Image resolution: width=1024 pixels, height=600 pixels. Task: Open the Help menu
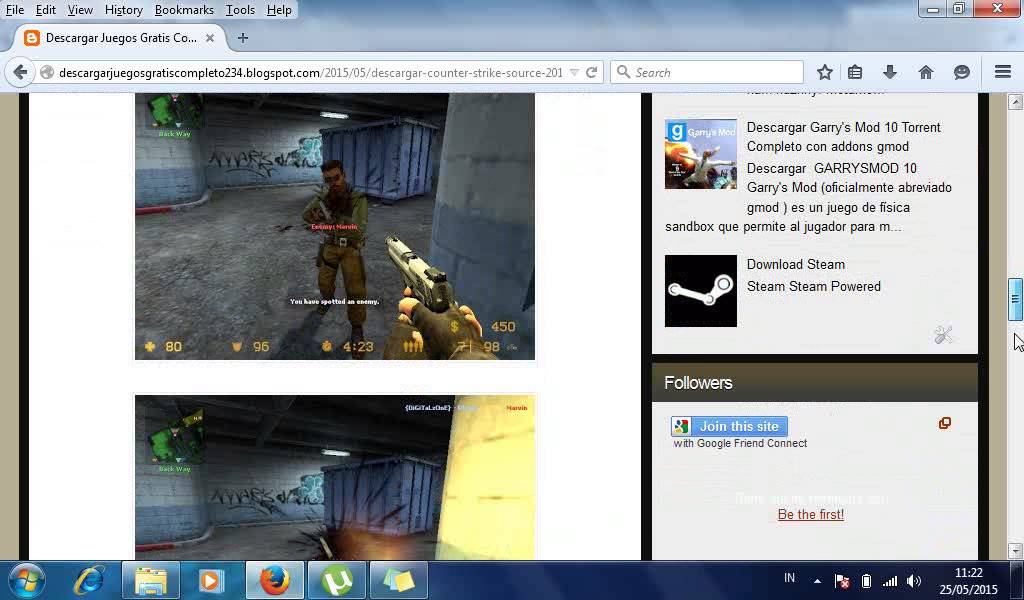[x=279, y=10]
